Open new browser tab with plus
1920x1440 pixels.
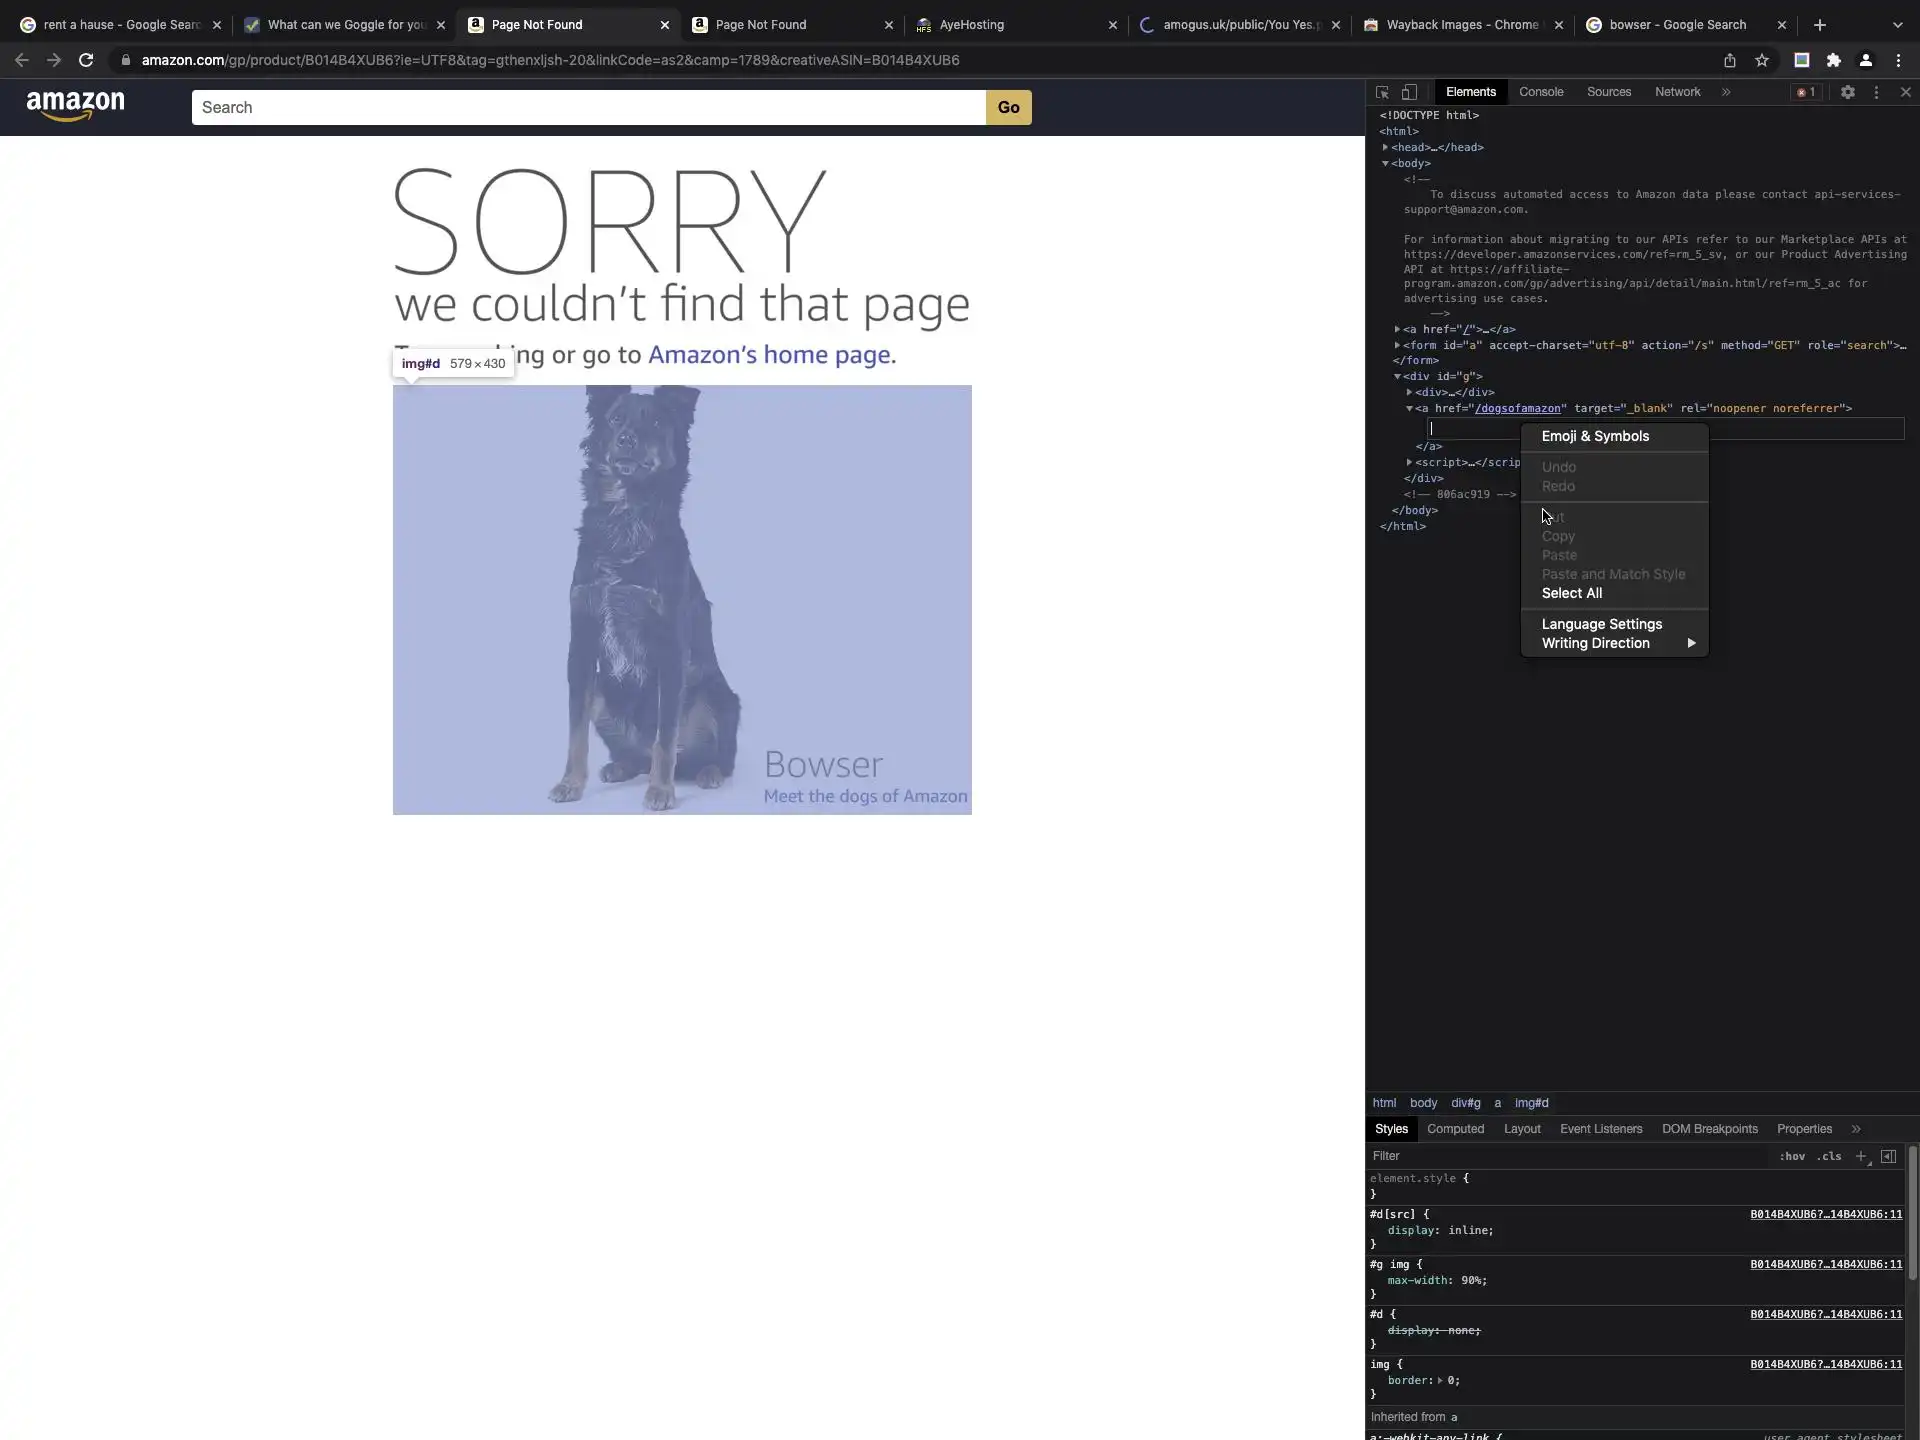click(1819, 25)
